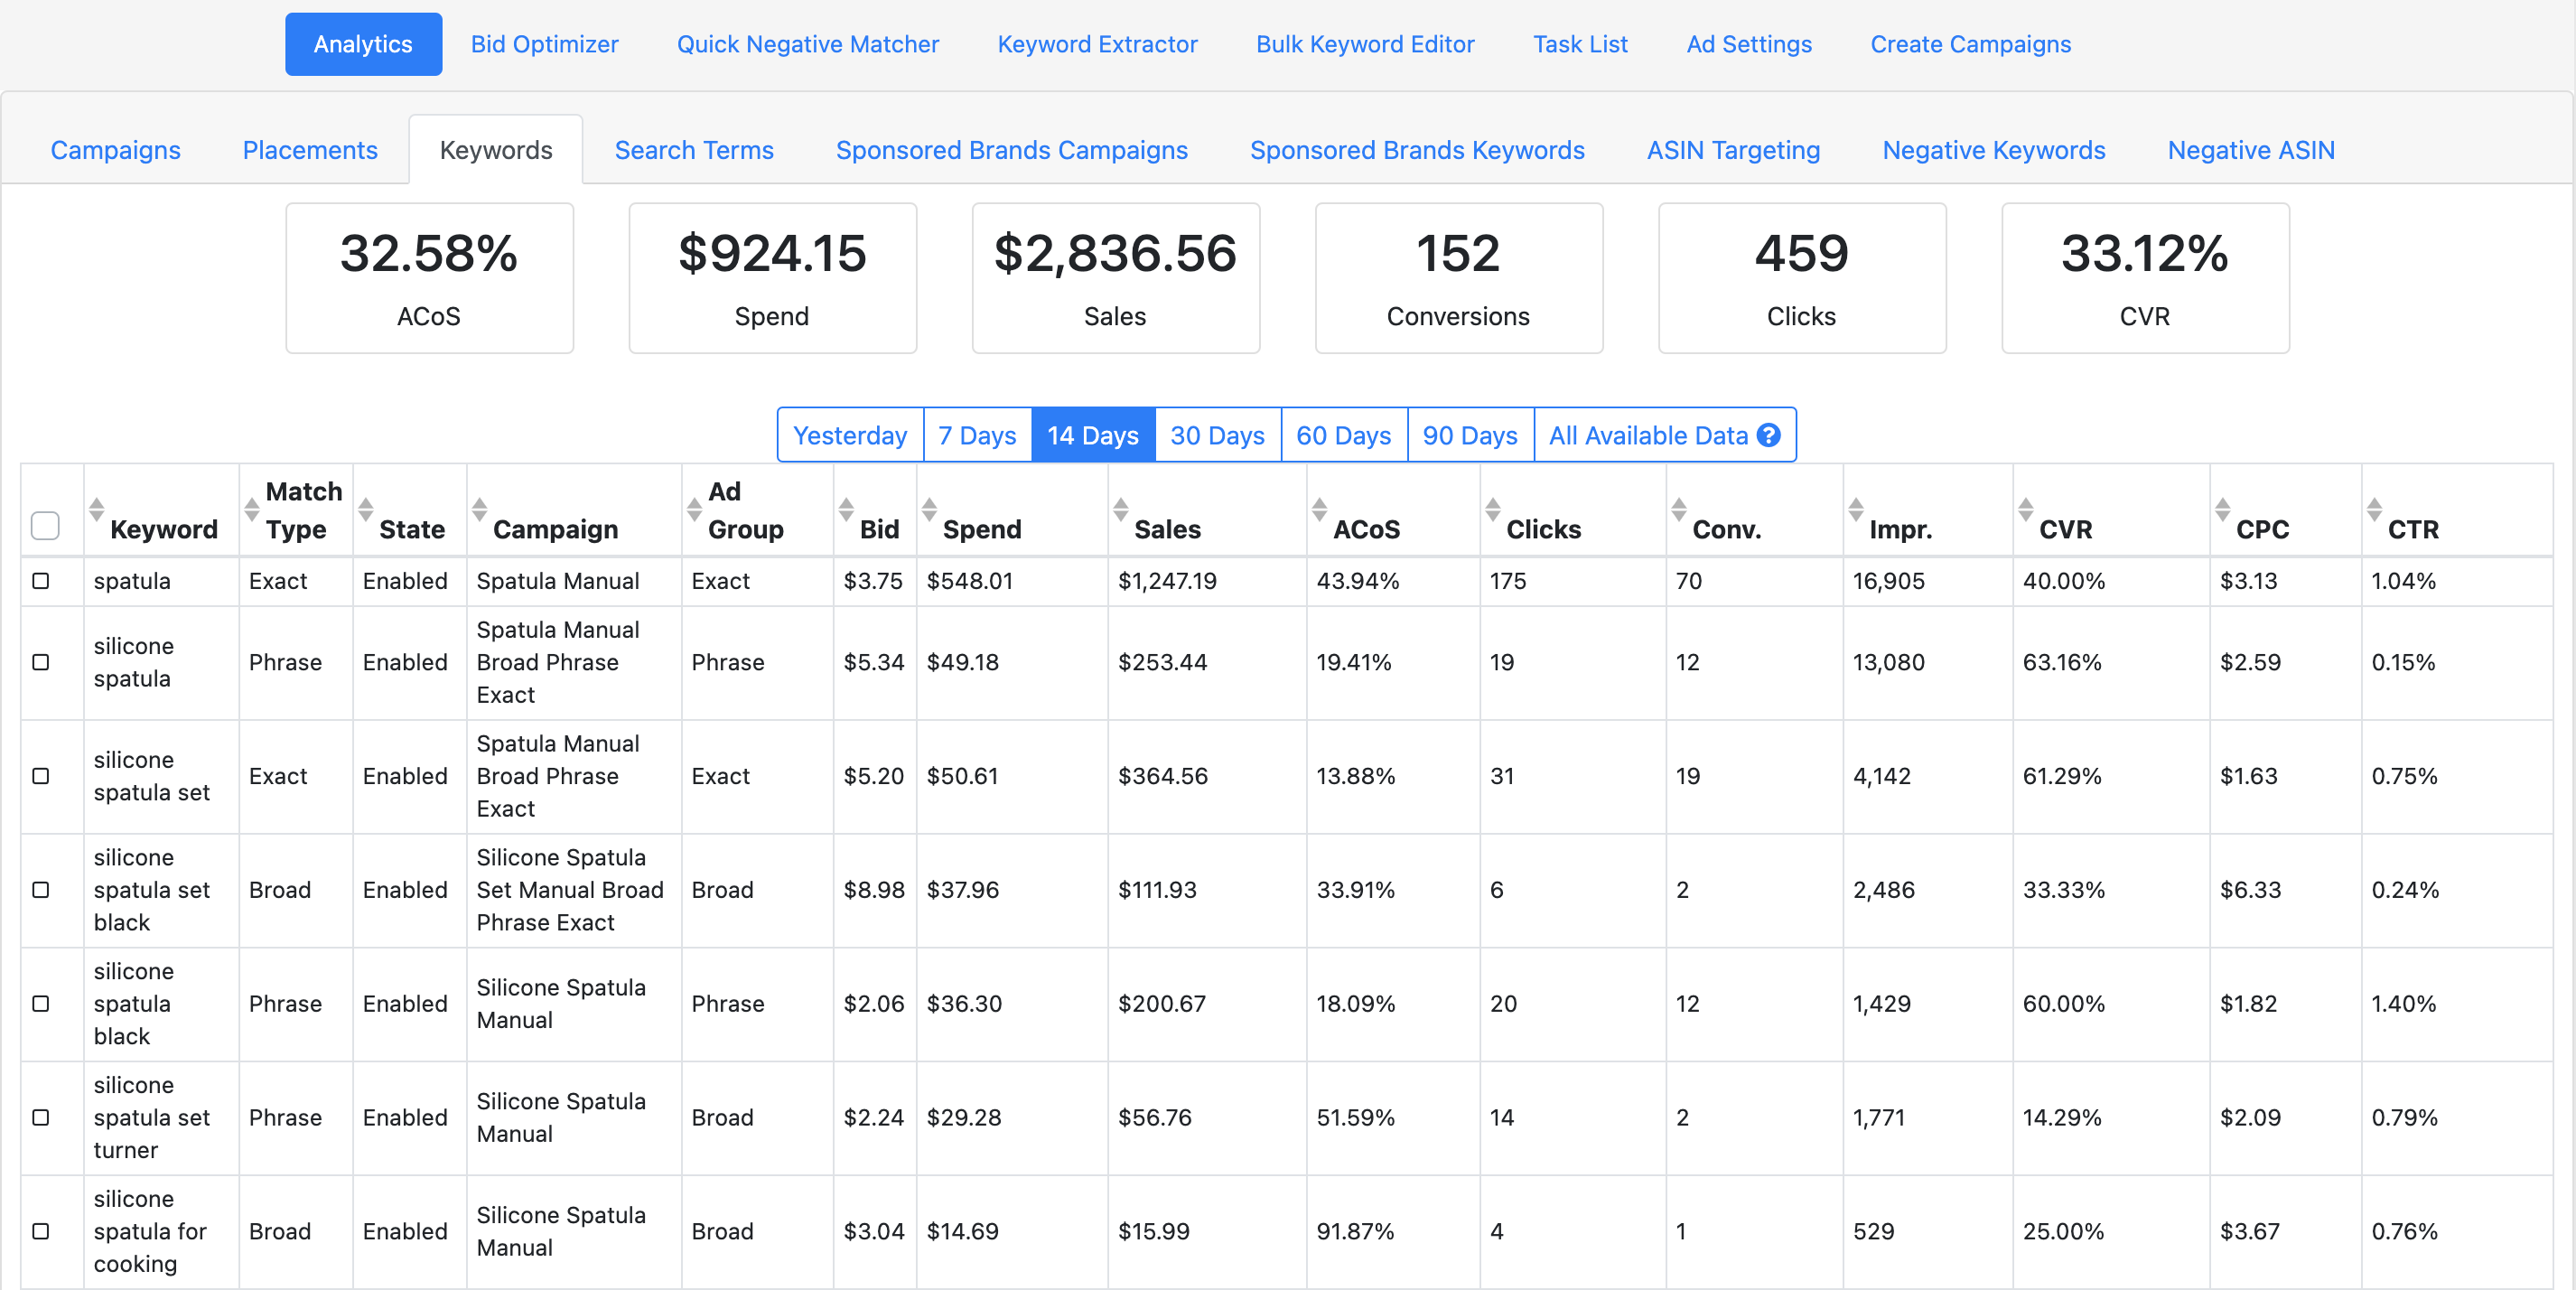
Task: Set date range to Yesterday
Action: tap(850, 435)
